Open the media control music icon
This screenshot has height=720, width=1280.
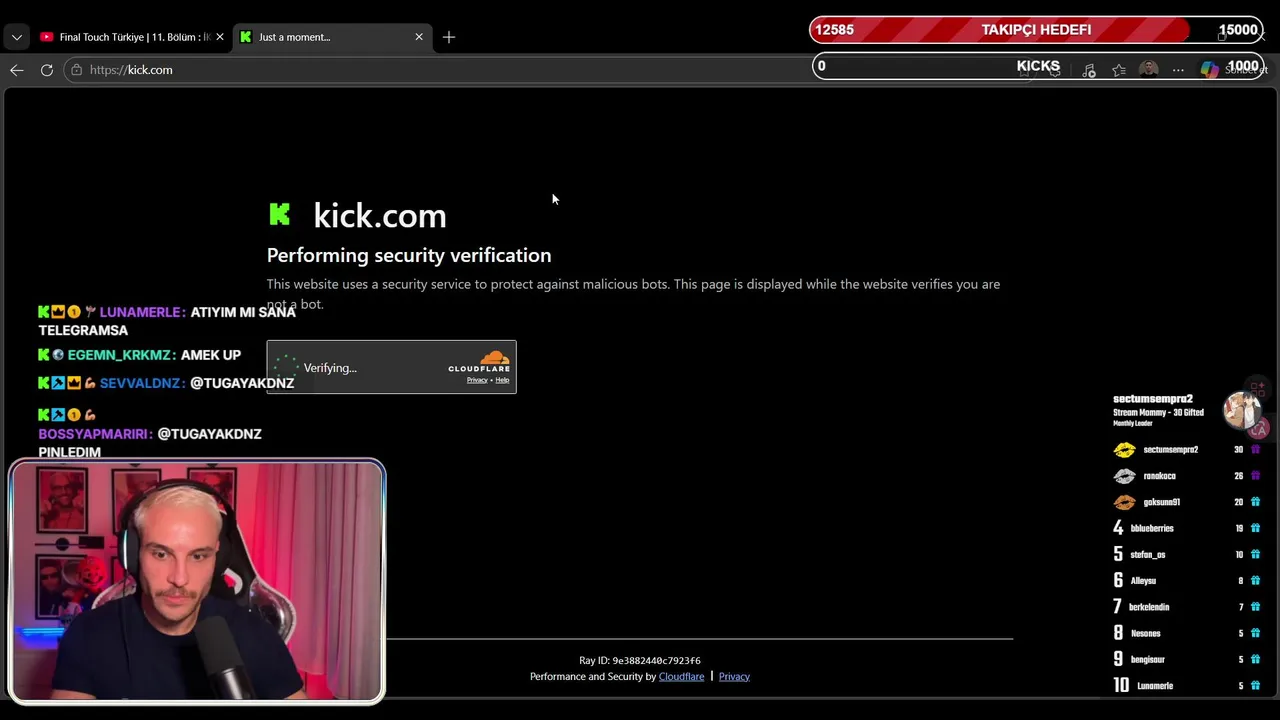pyautogui.click(x=1089, y=70)
